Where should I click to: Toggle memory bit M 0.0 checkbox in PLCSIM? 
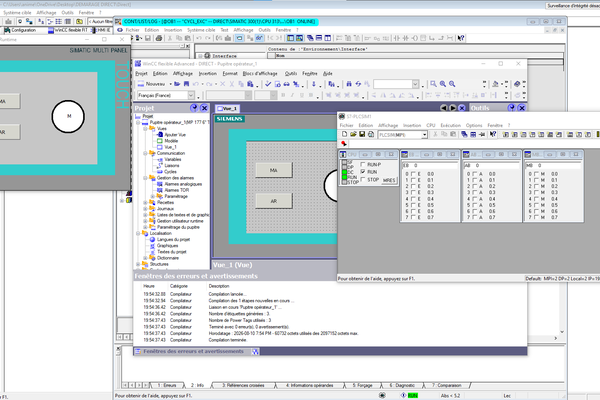tap(536, 174)
